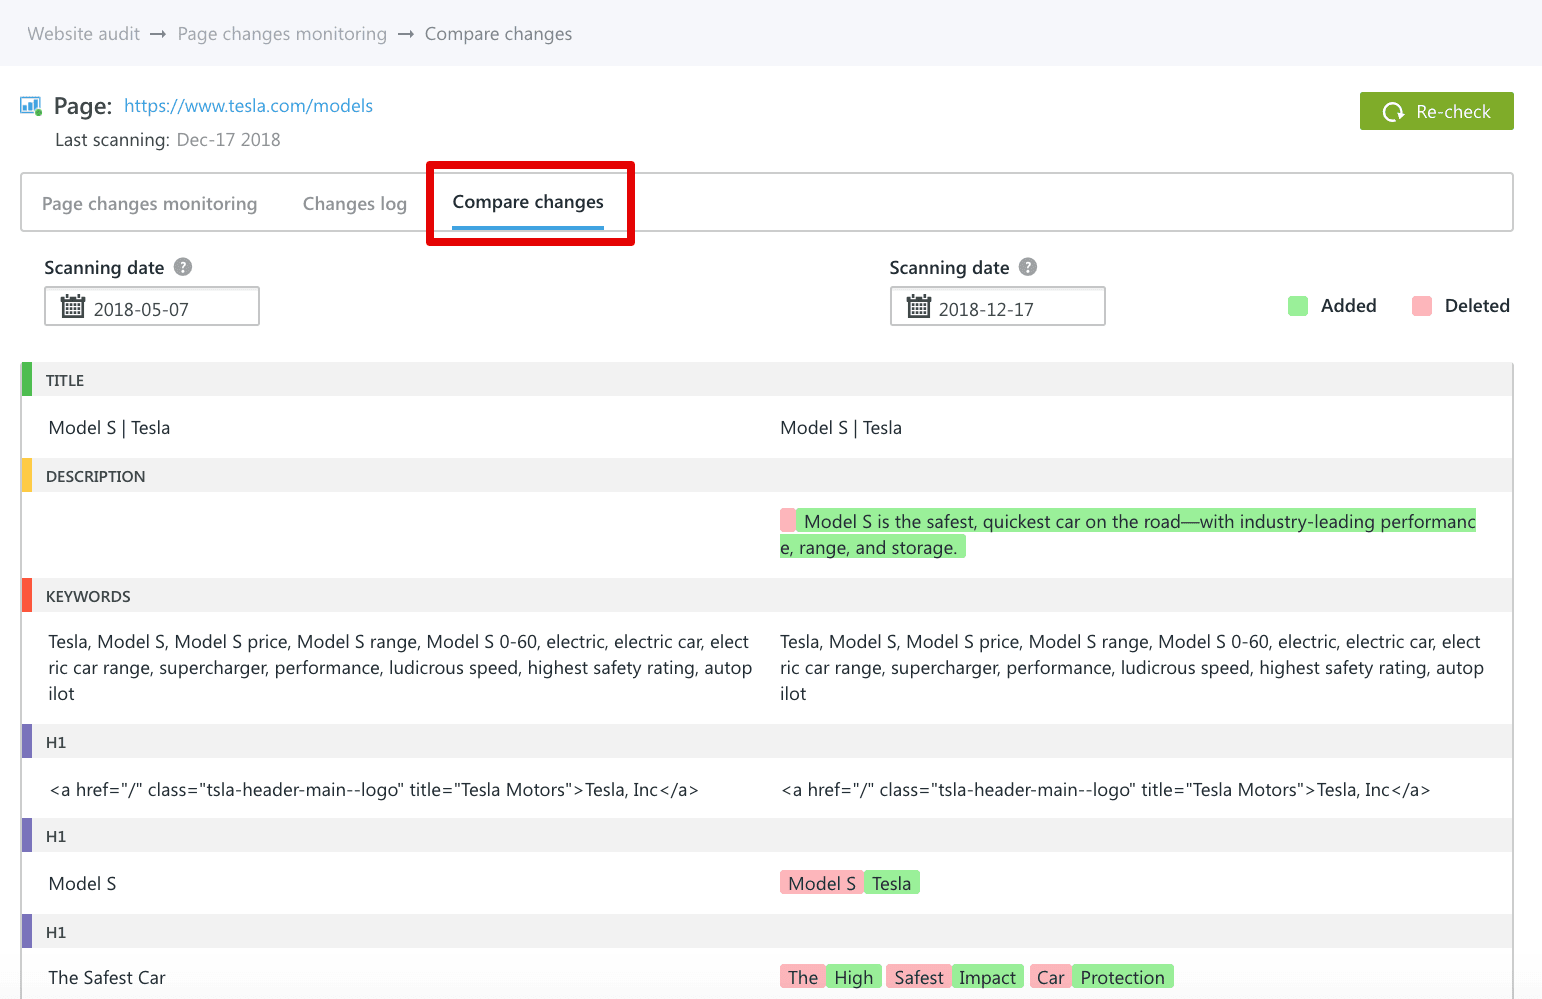The width and height of the screenshot is (1542, 999).
Task: Click the deleted 'The' pink highlight
Action: pyautogui.click(x=803, y=977)
